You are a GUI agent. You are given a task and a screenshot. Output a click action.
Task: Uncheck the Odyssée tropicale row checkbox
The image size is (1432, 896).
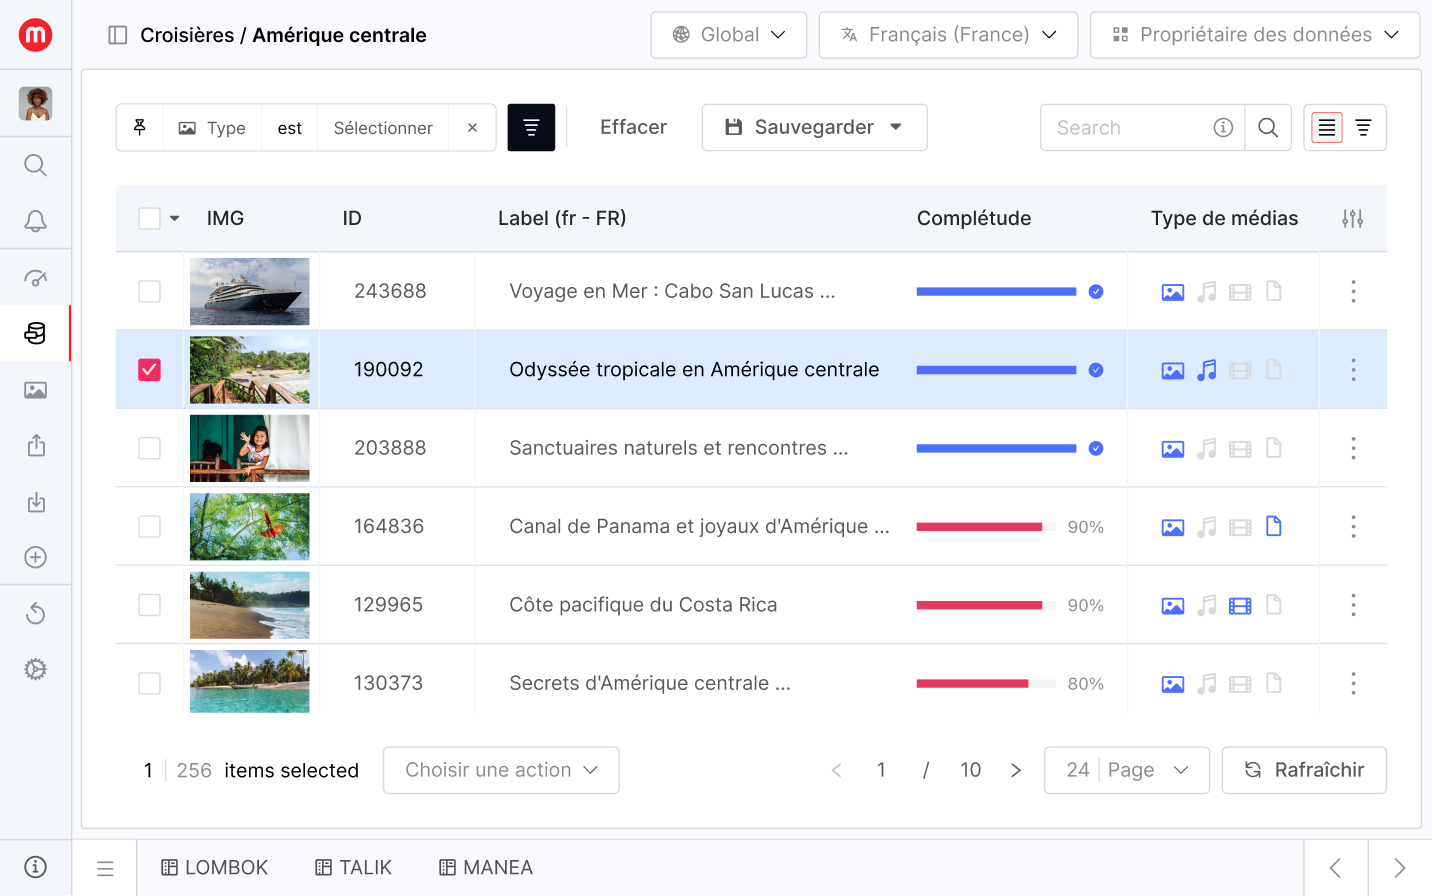coord(149,370)
